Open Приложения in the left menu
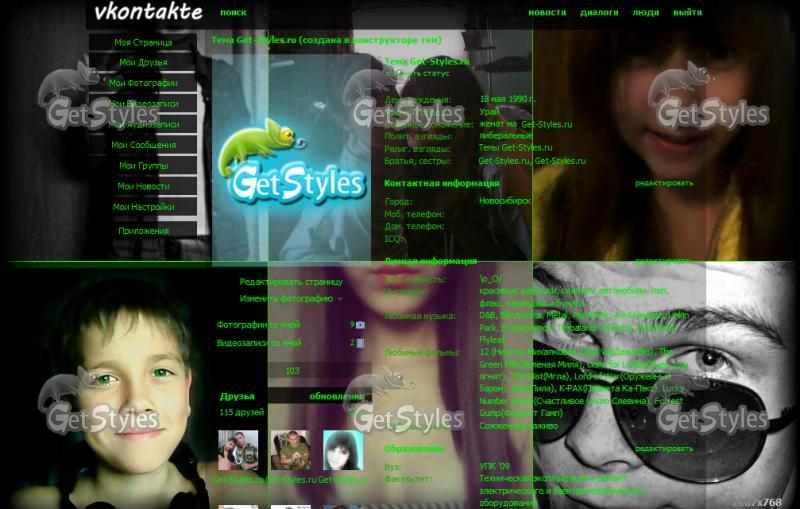Screen dimensions: 800x509 click(143, 230)
